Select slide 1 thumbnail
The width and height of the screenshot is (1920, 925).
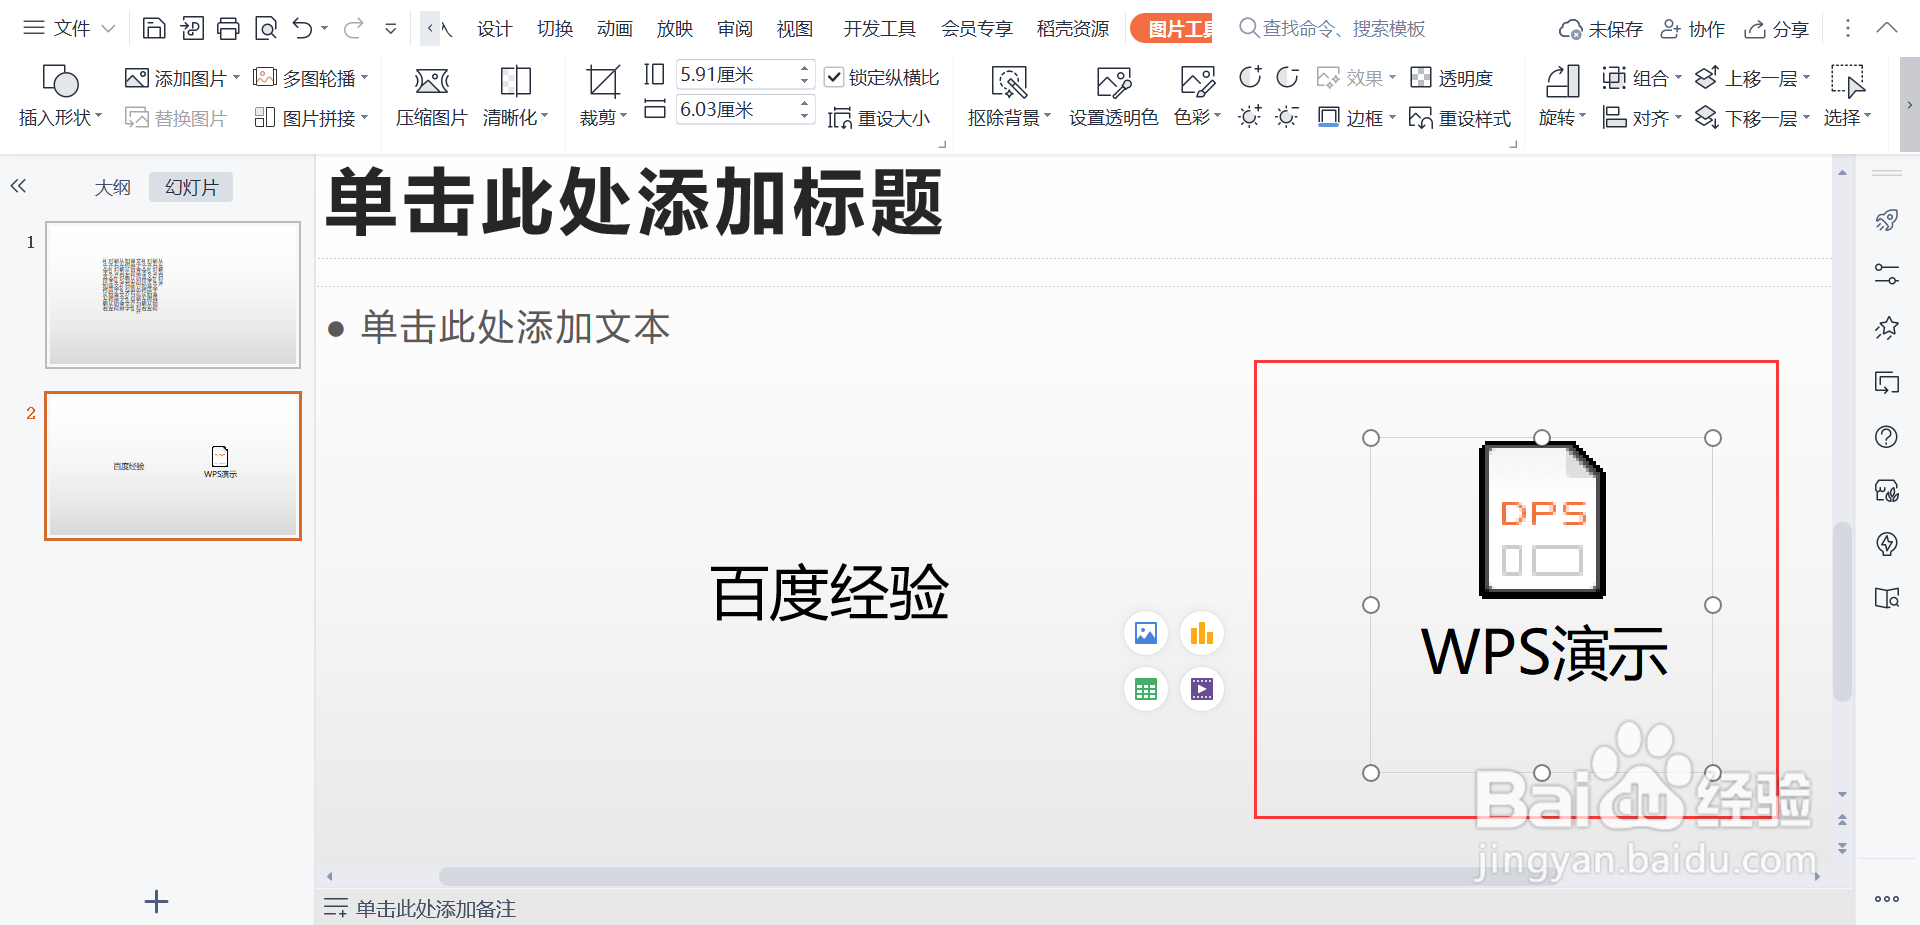point(173,295)
